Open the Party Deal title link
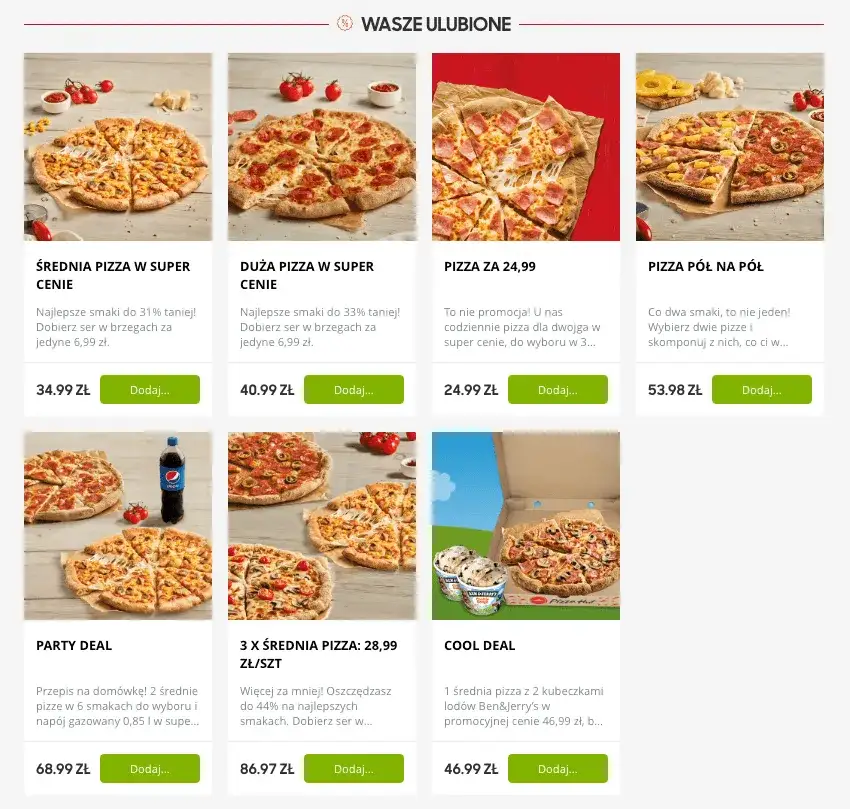The image size is (850, 809). (73, 645)
